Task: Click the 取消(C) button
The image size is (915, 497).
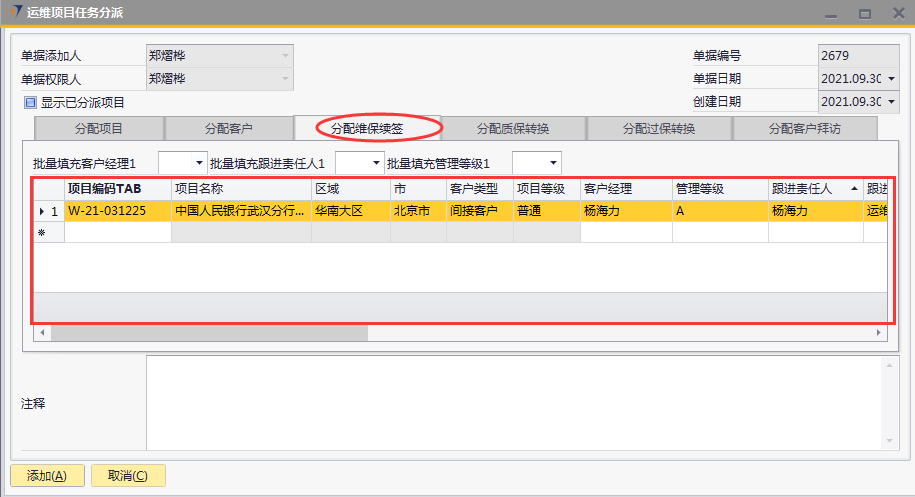Action: (127, 476)
